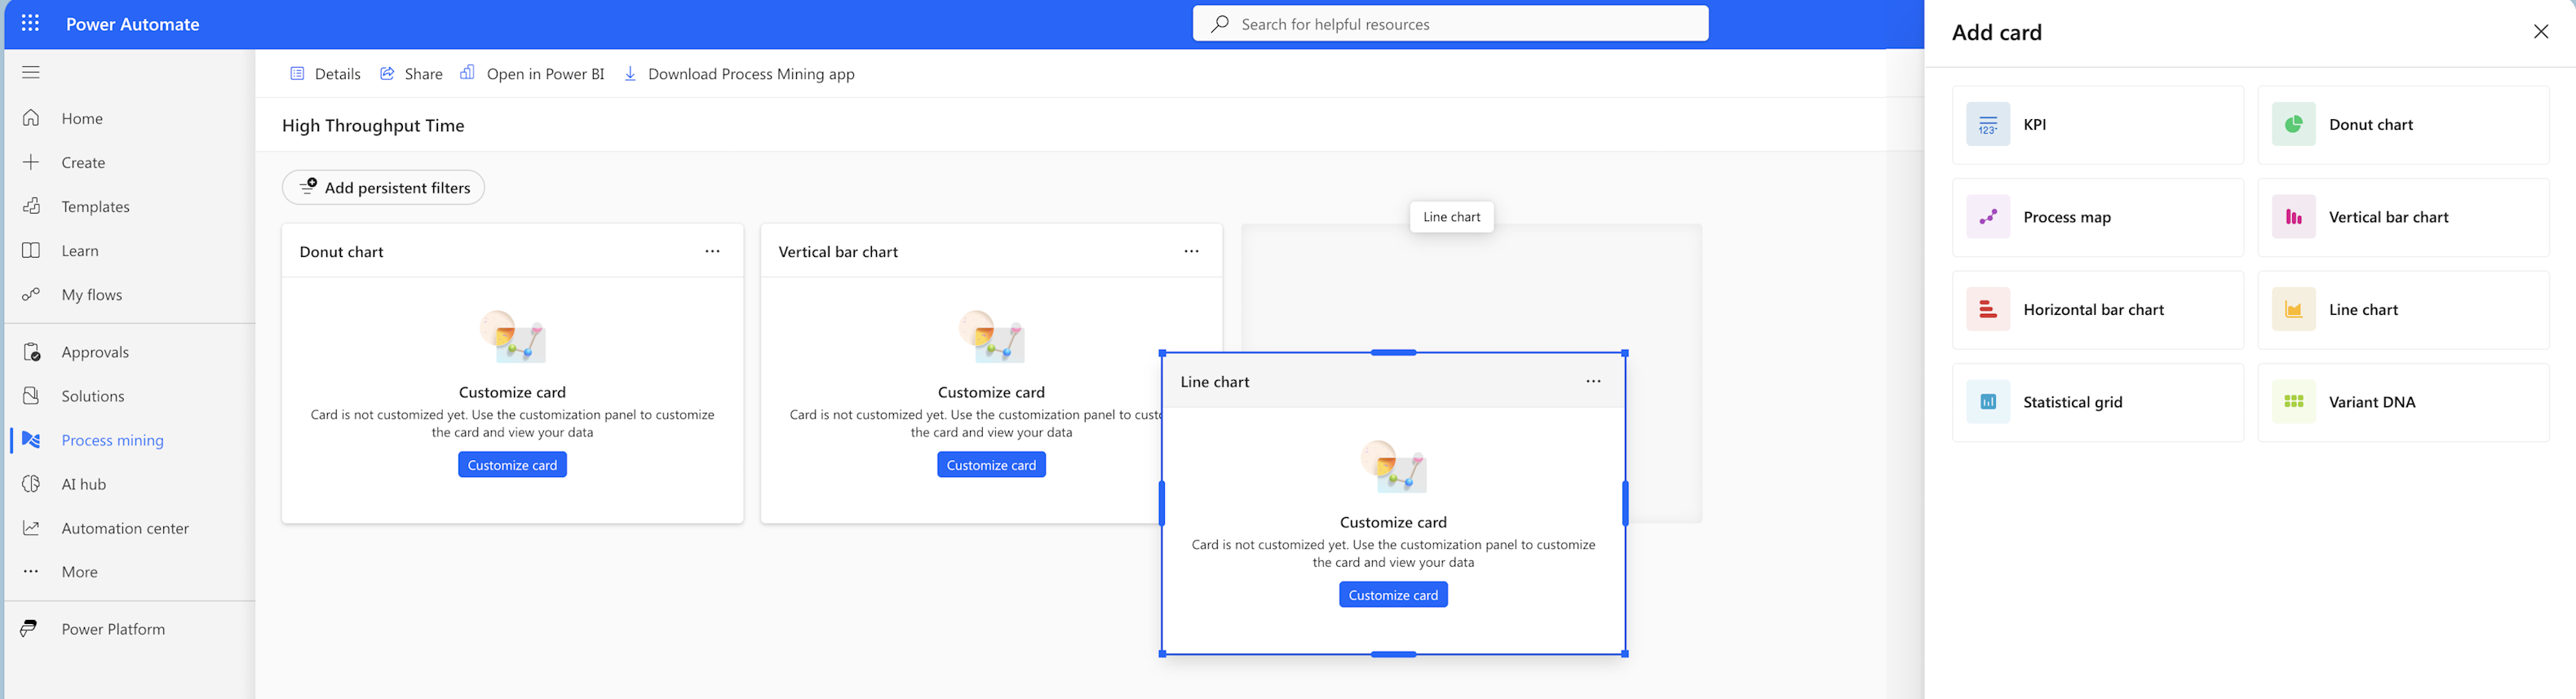Click the Variant DNA card icon
Viewport: 2576px width, 699px height.
pyautogui.click(x=2294, y=402)
